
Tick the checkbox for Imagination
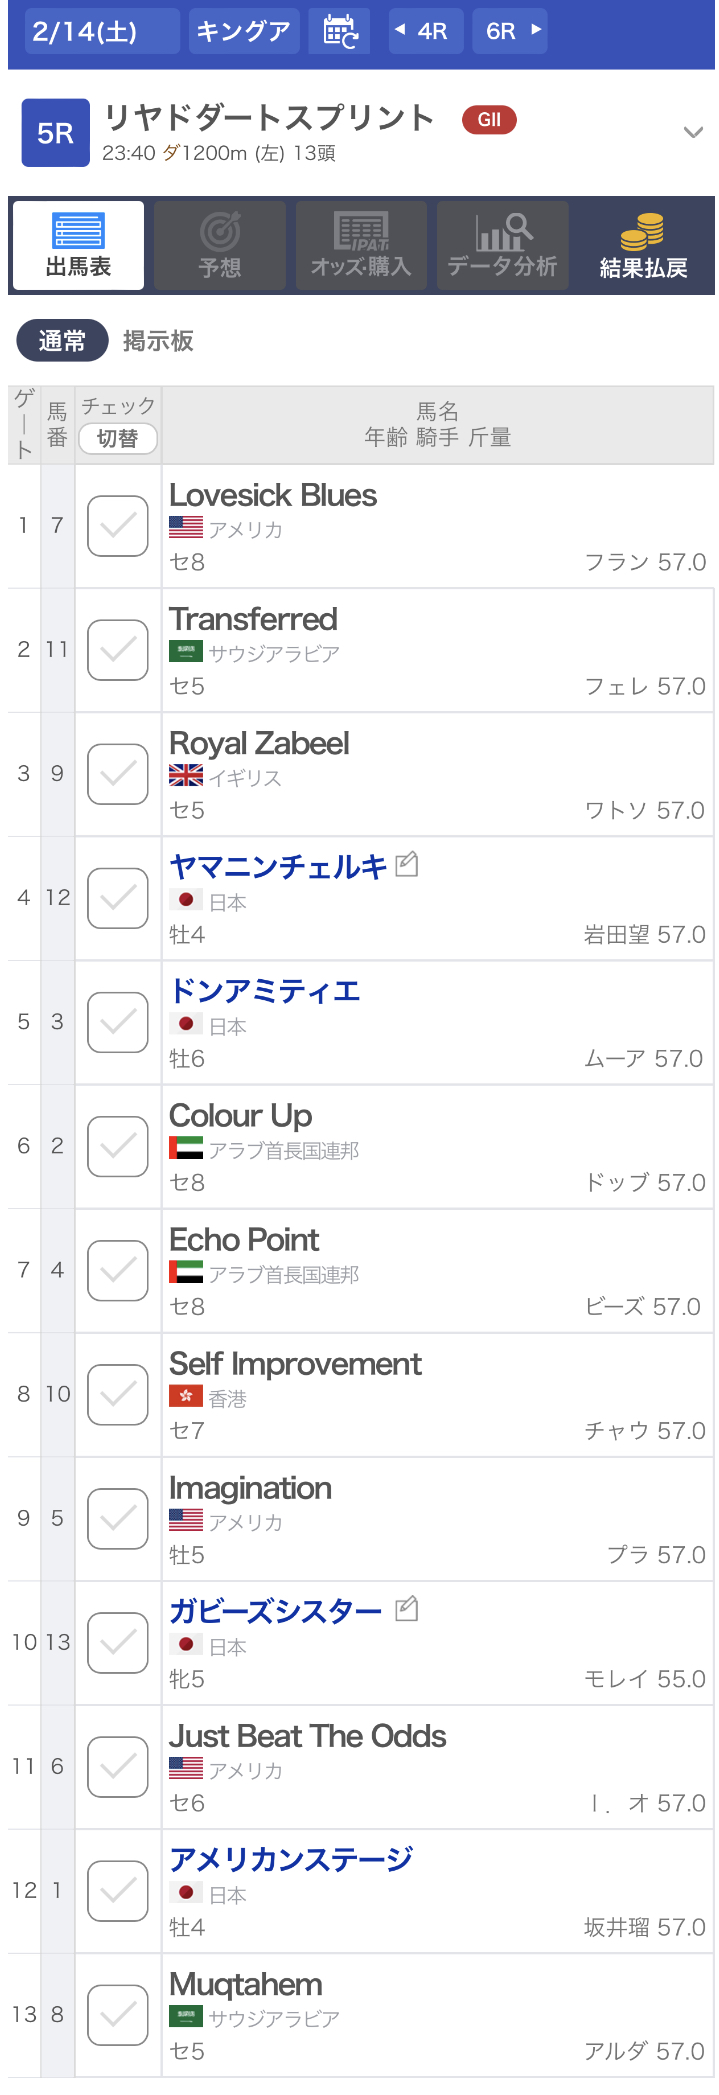118,1518
